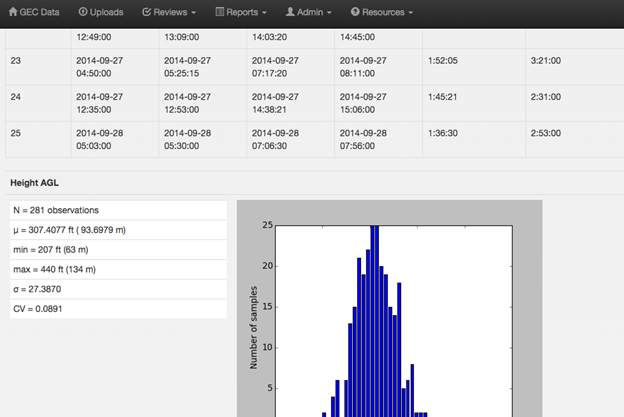Click the 2014-09-27 14:38:21 cell
Screen dimensions: 624x417
pos(291,103)
